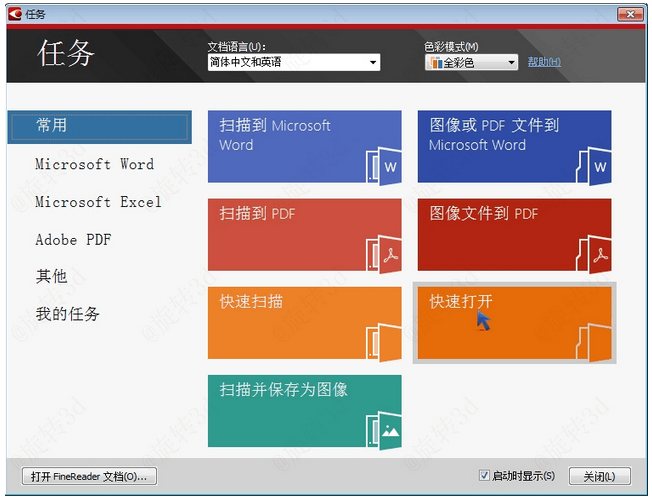The width and height of the screenshot is (652, 501).
Task: Close the 任务 window
Action: 631,15
